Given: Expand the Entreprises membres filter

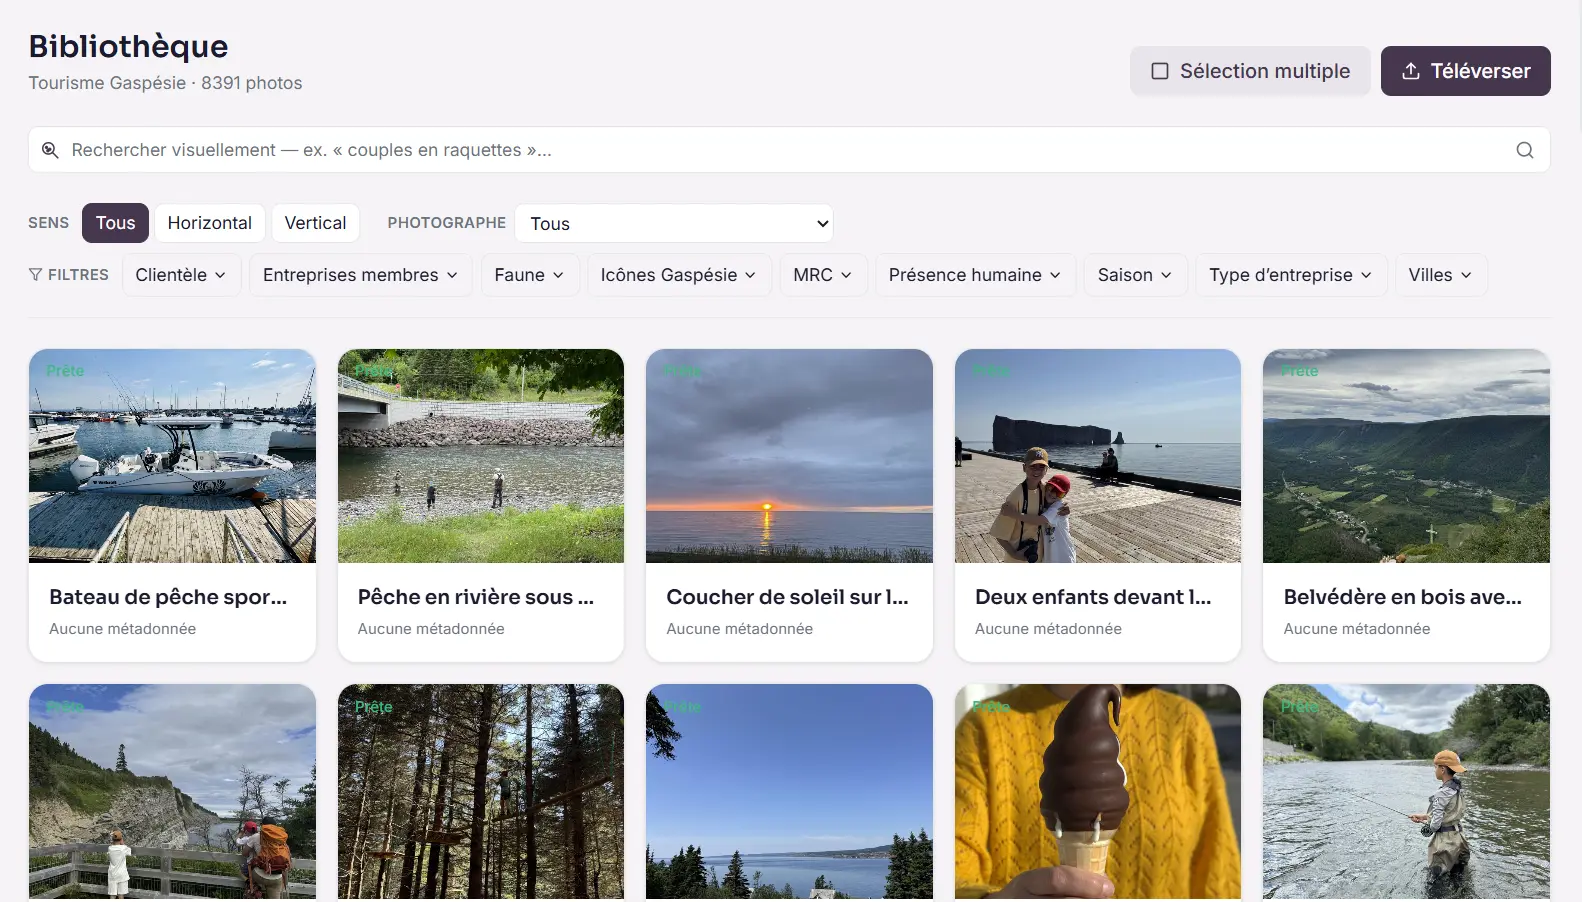Looking at the screenshot, I should [x=360, y=275].
